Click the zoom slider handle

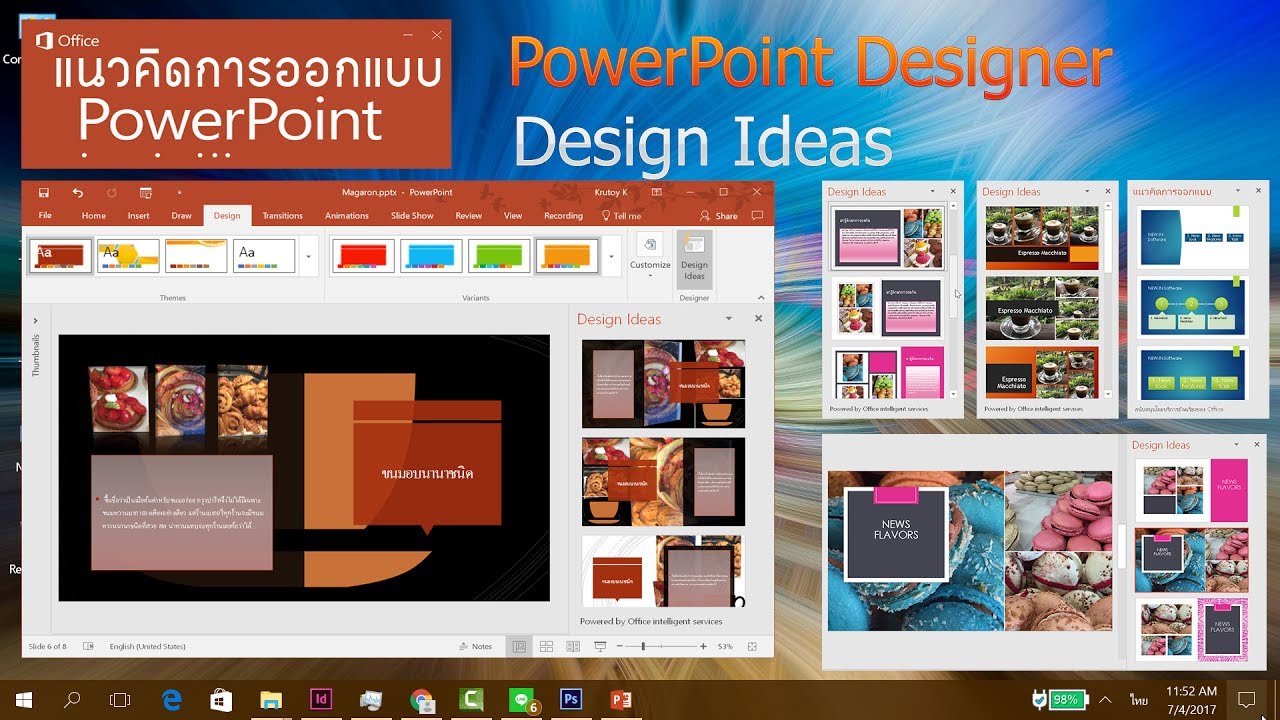643,647
